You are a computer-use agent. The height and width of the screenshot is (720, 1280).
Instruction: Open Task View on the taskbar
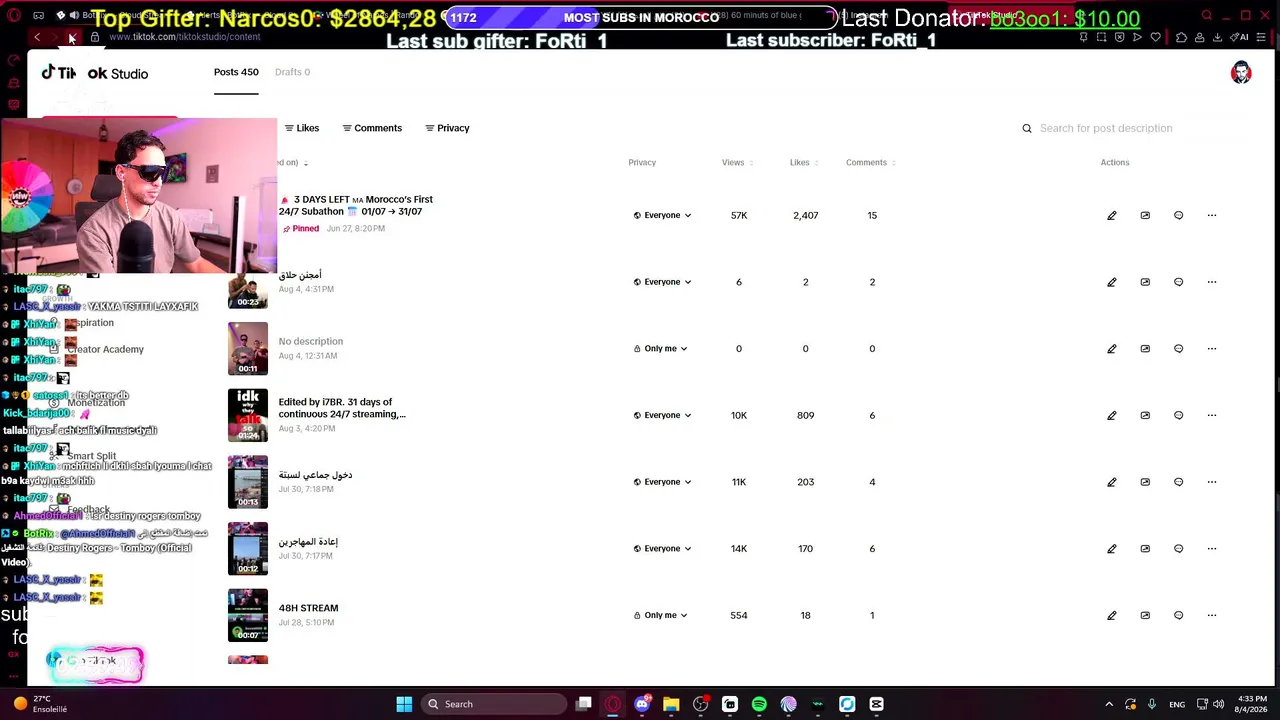point(584,704)
